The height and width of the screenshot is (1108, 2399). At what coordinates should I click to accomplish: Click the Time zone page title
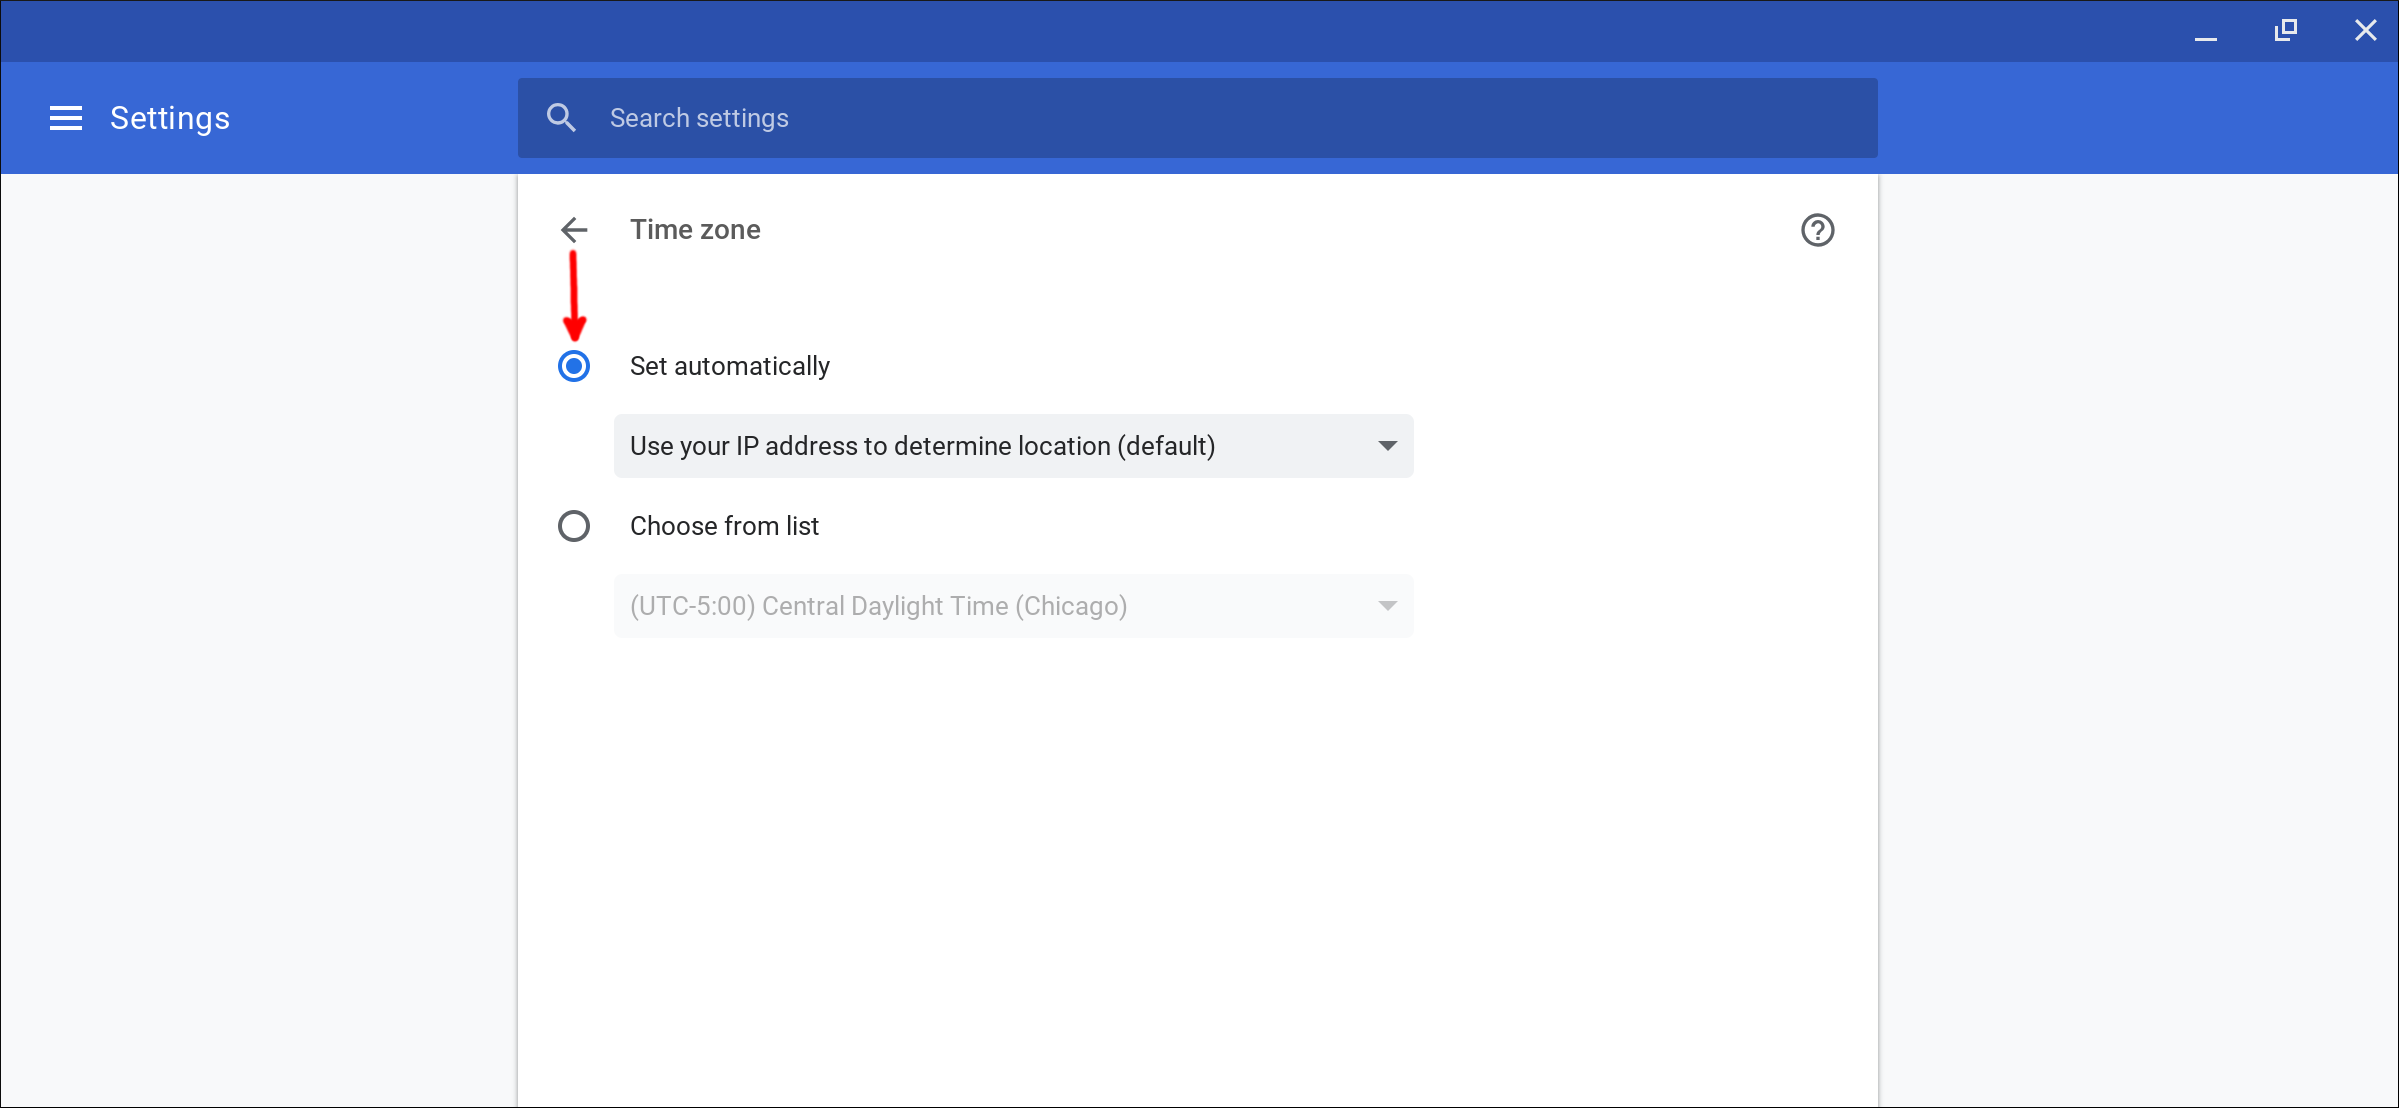coord(694,229)
